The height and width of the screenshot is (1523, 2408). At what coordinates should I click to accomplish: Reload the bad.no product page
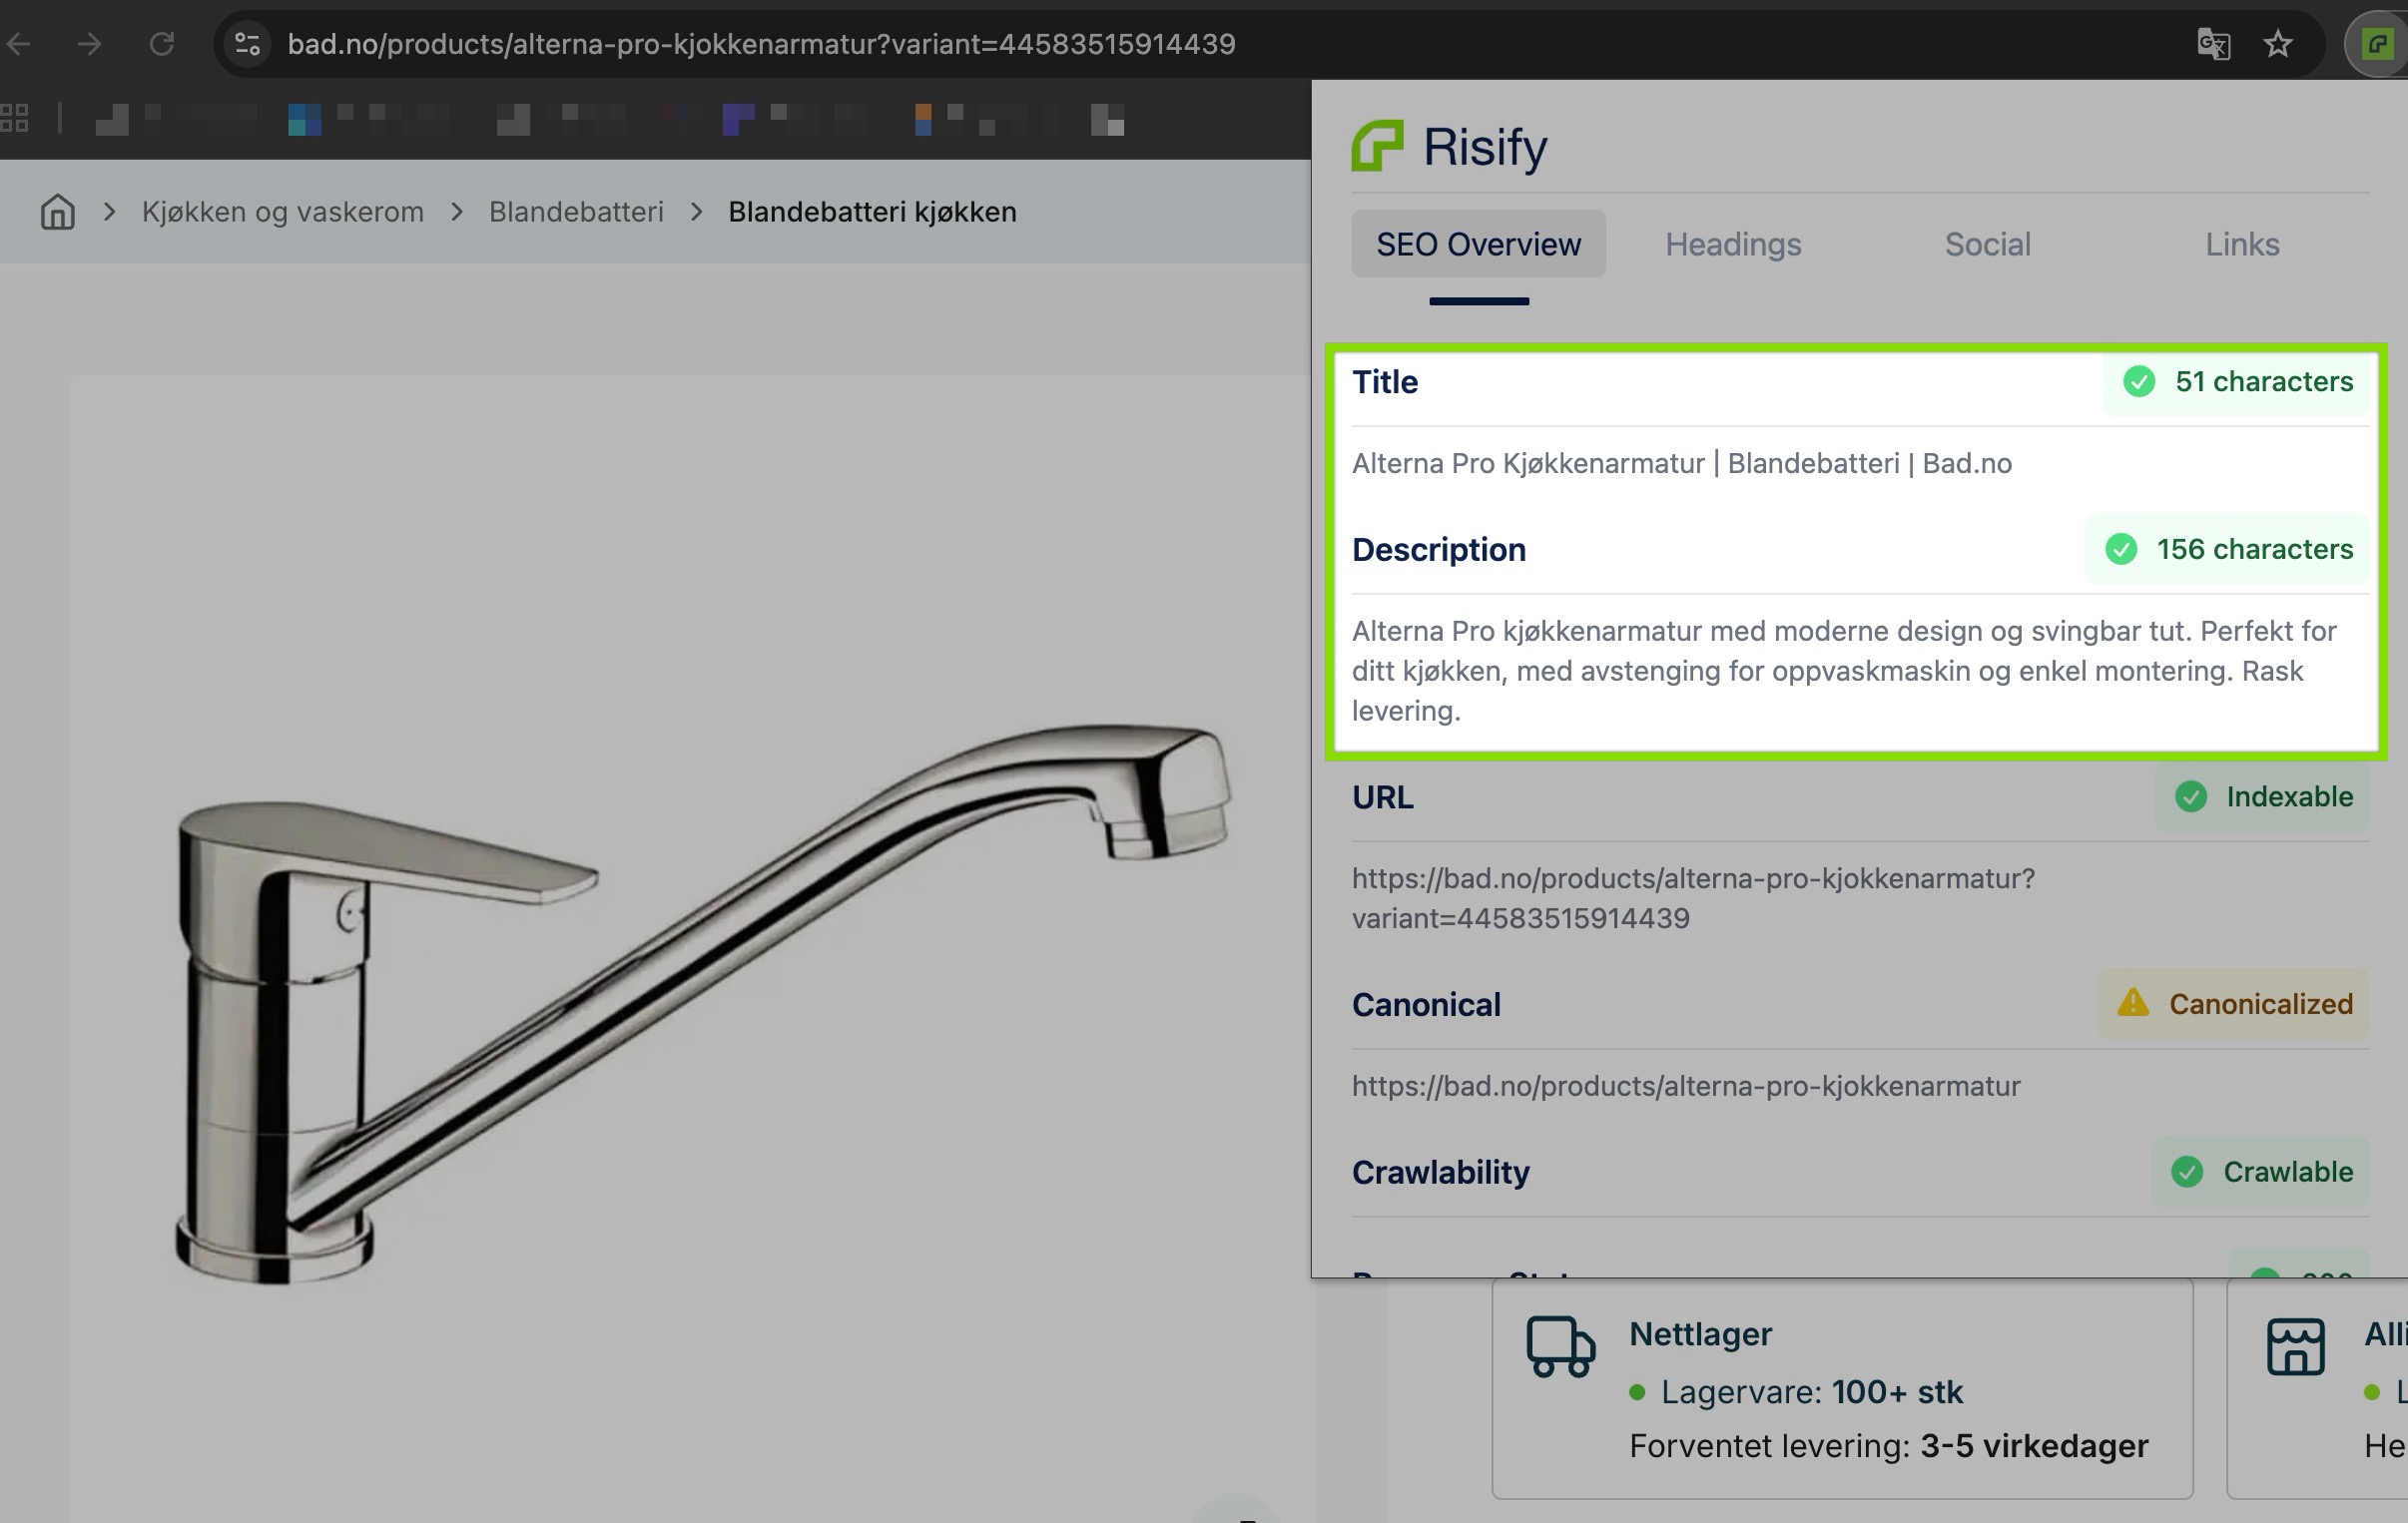pyautogui.click(x=162, y=44)
